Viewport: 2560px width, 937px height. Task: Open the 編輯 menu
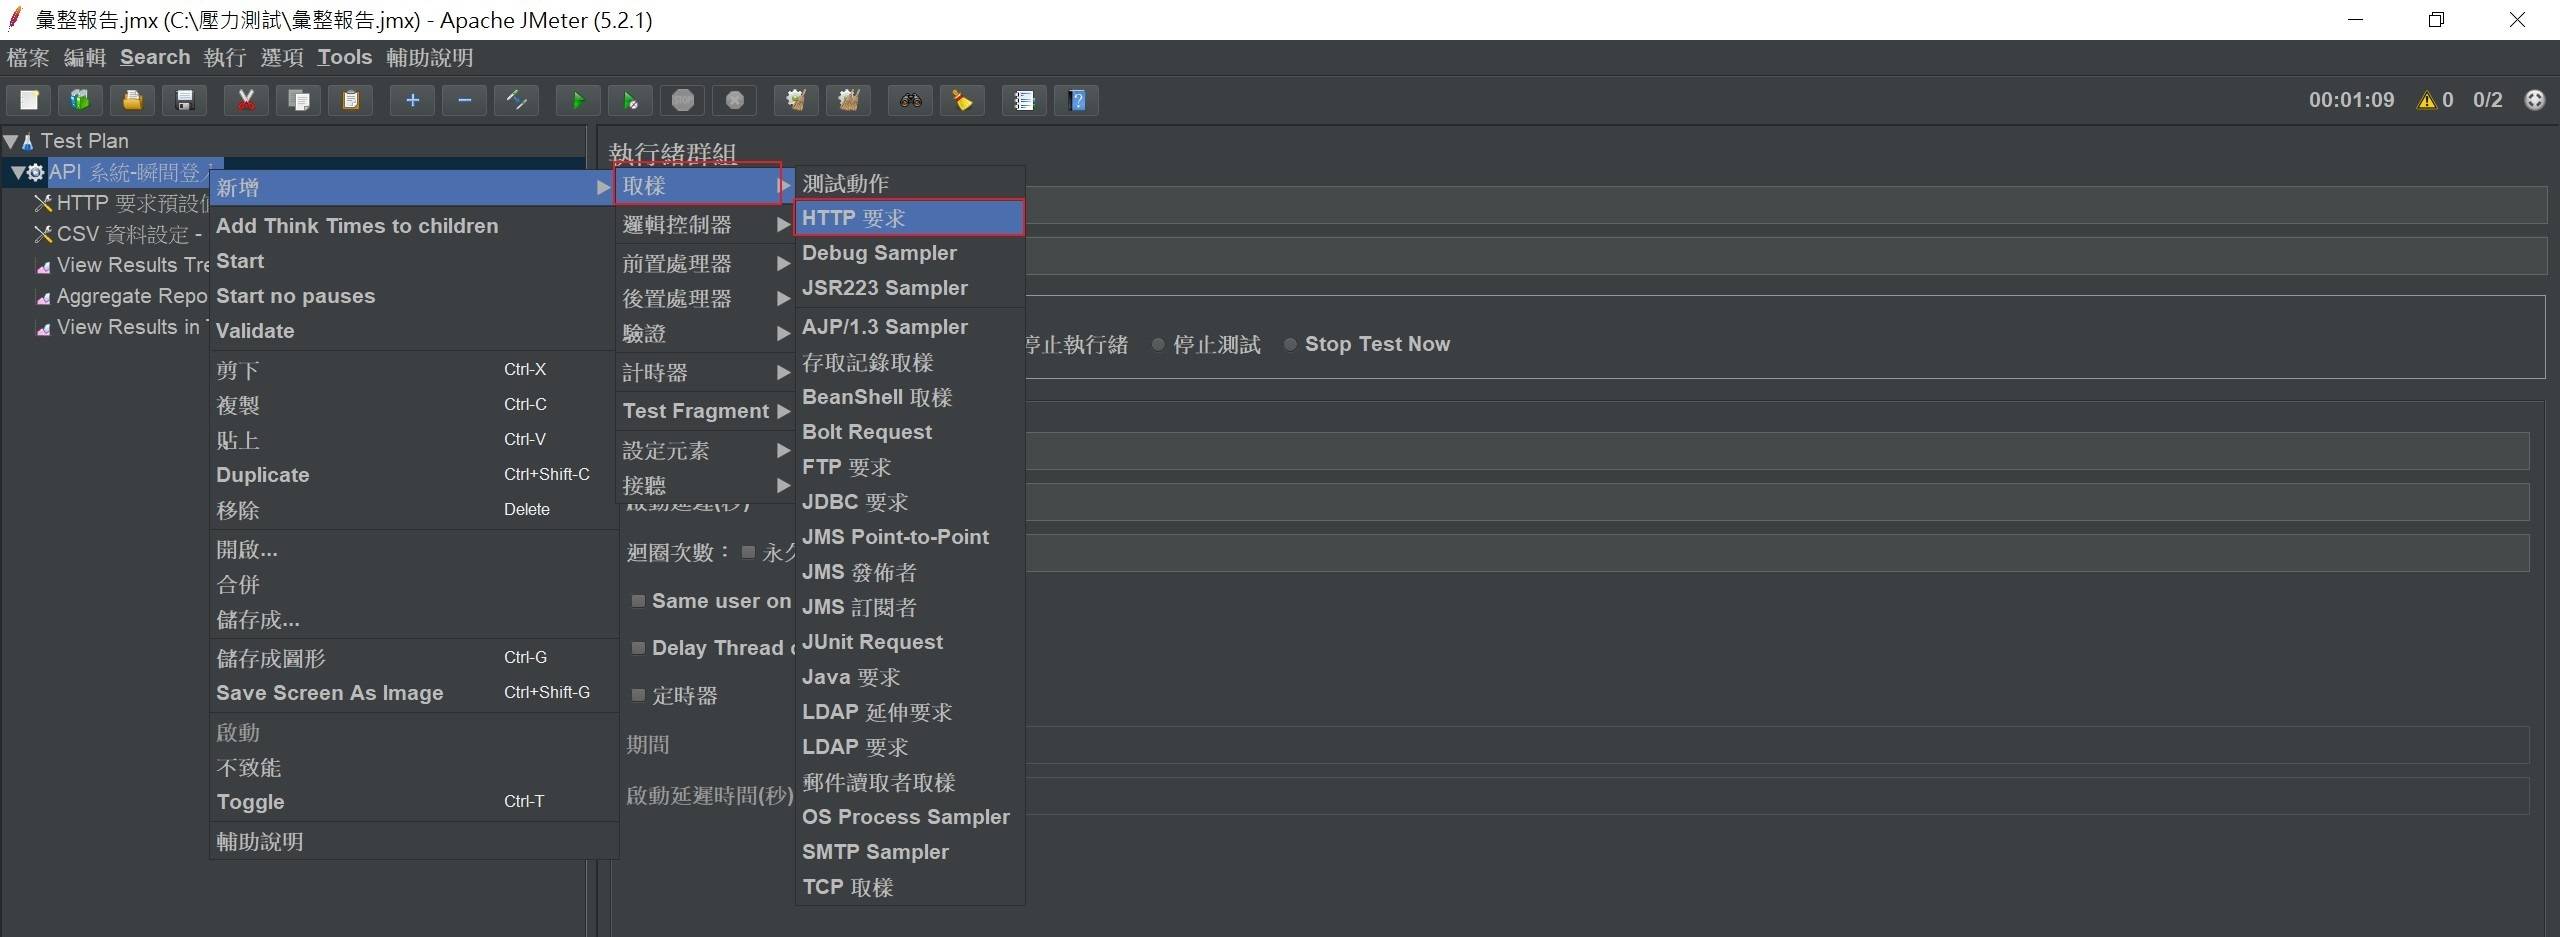coord(85,57)
